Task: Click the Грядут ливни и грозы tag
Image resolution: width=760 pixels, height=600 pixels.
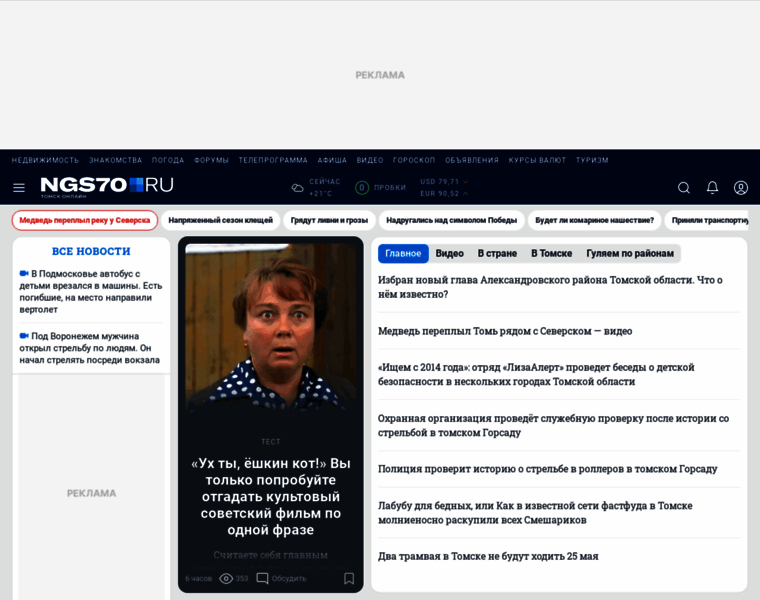Action: (329, 221)
